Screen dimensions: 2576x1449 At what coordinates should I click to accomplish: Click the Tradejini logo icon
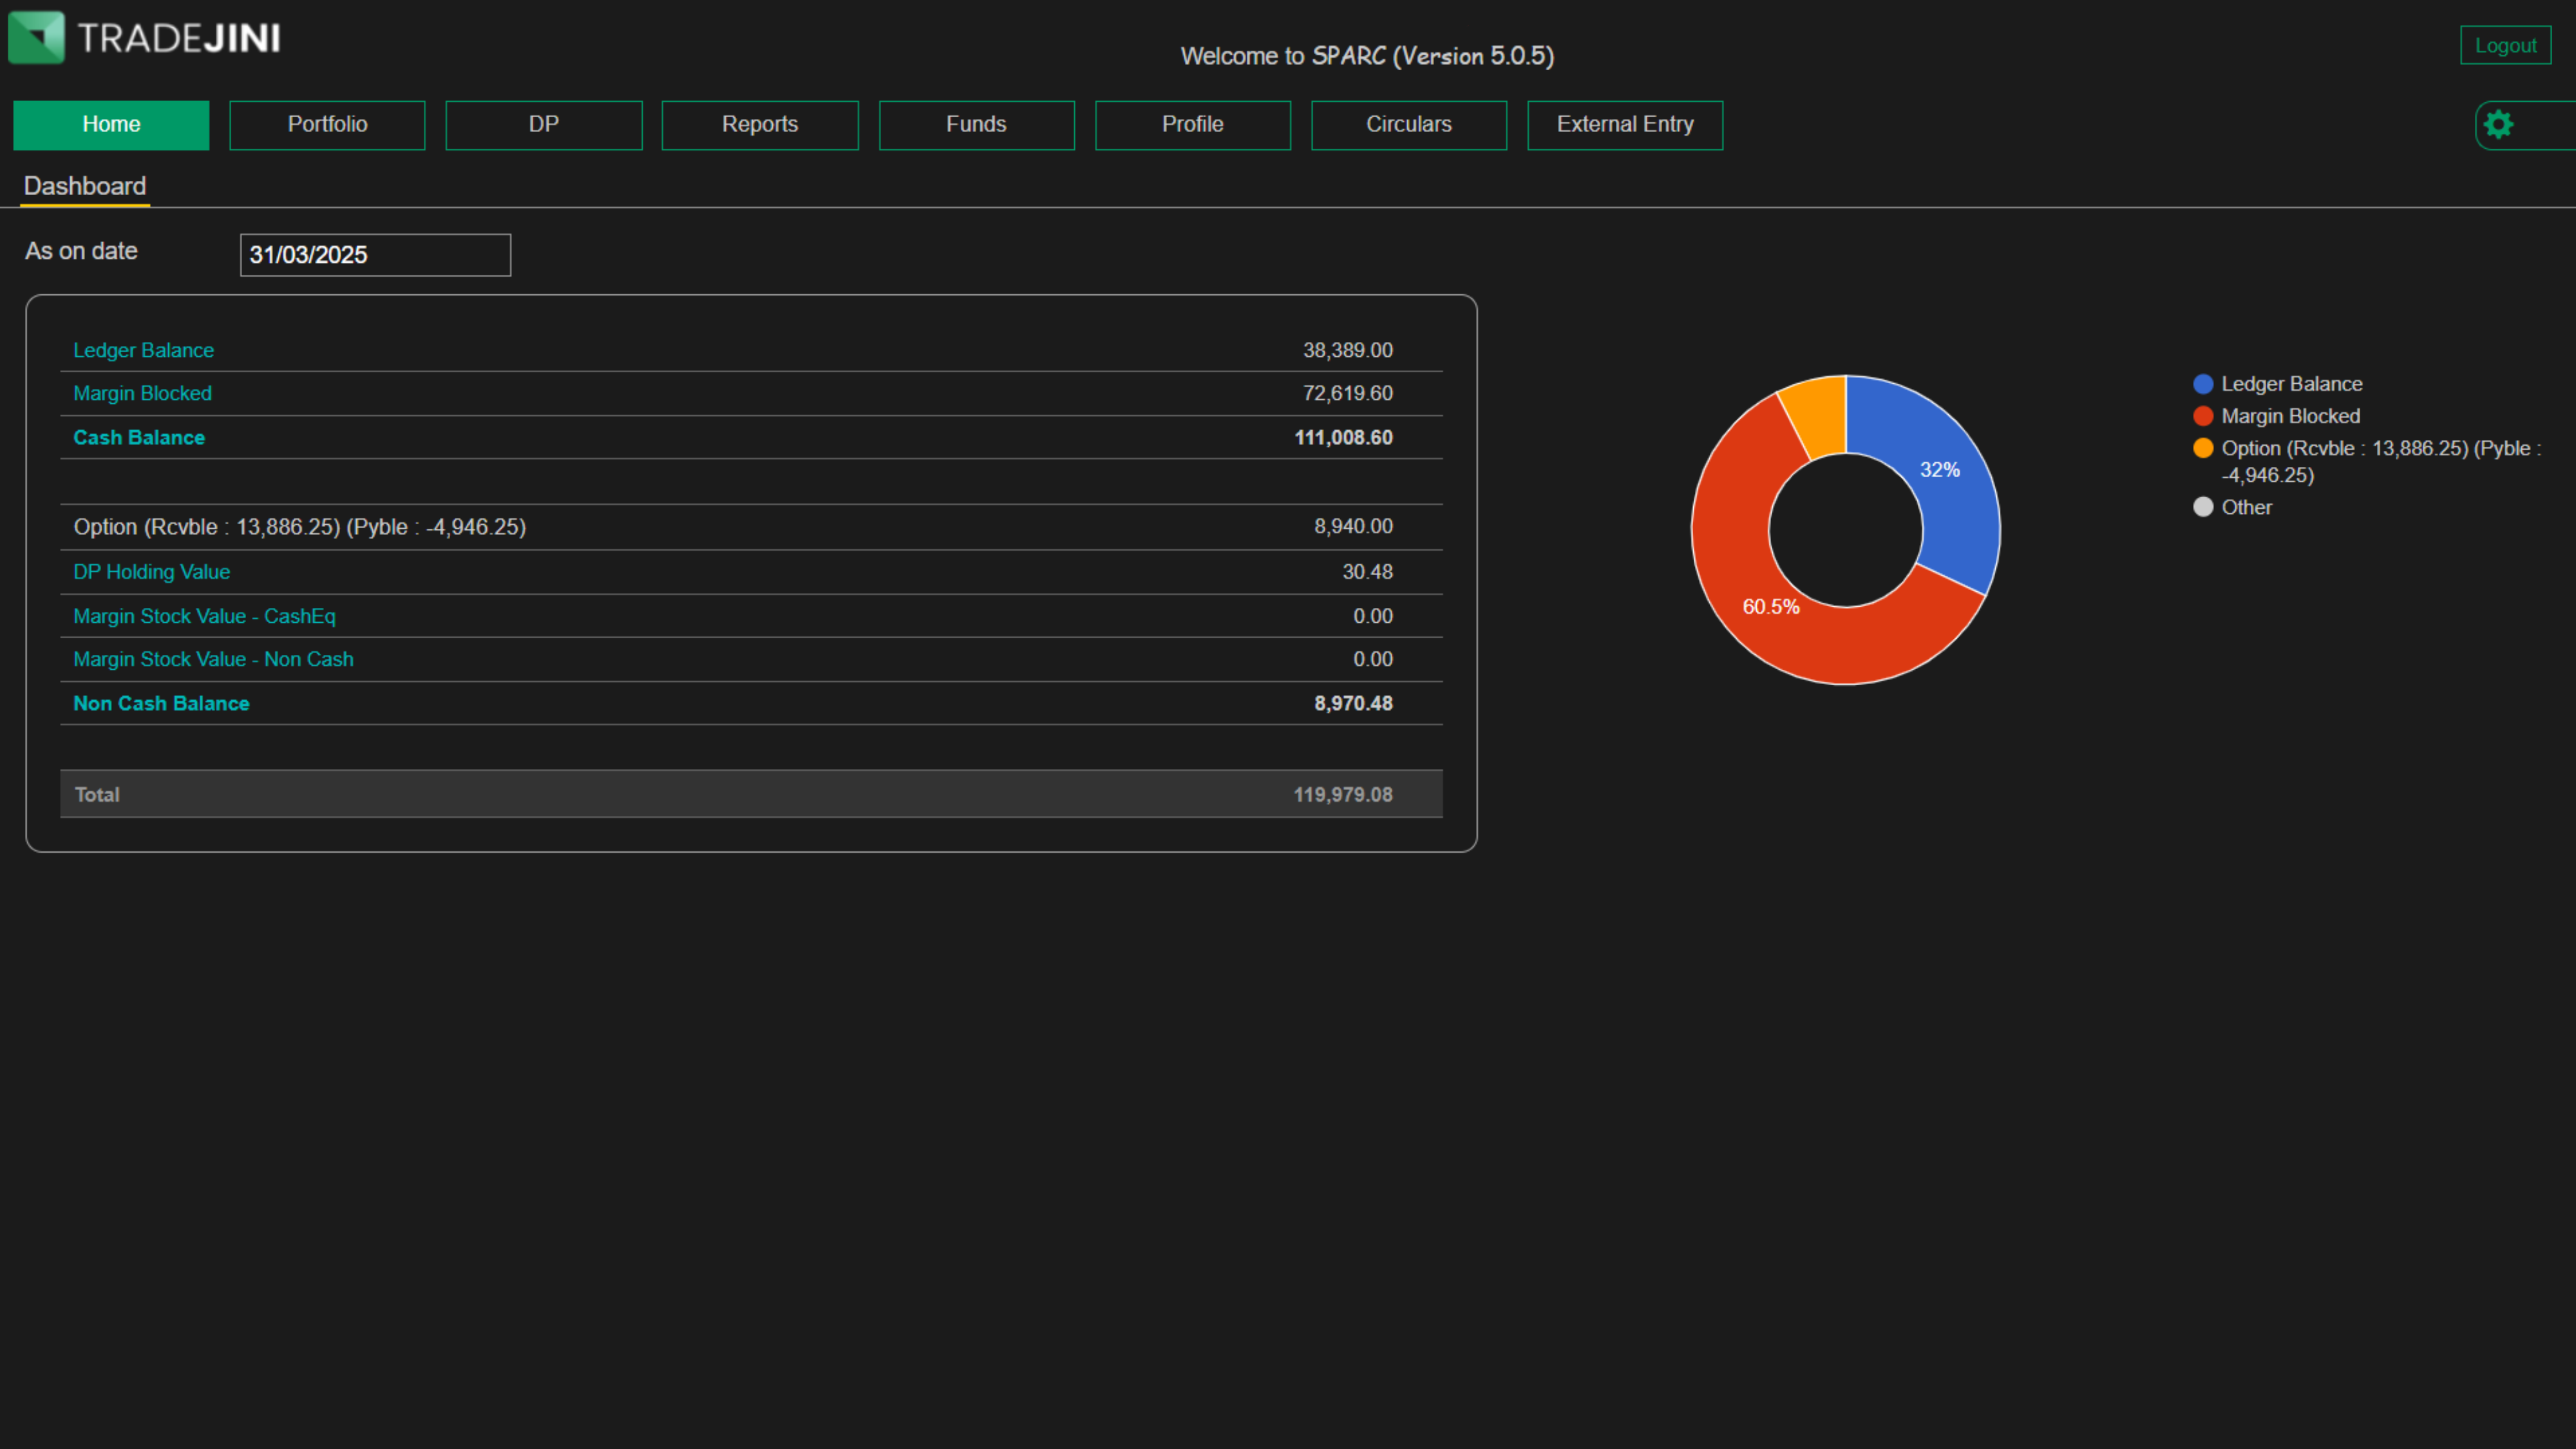pos(36,38)
